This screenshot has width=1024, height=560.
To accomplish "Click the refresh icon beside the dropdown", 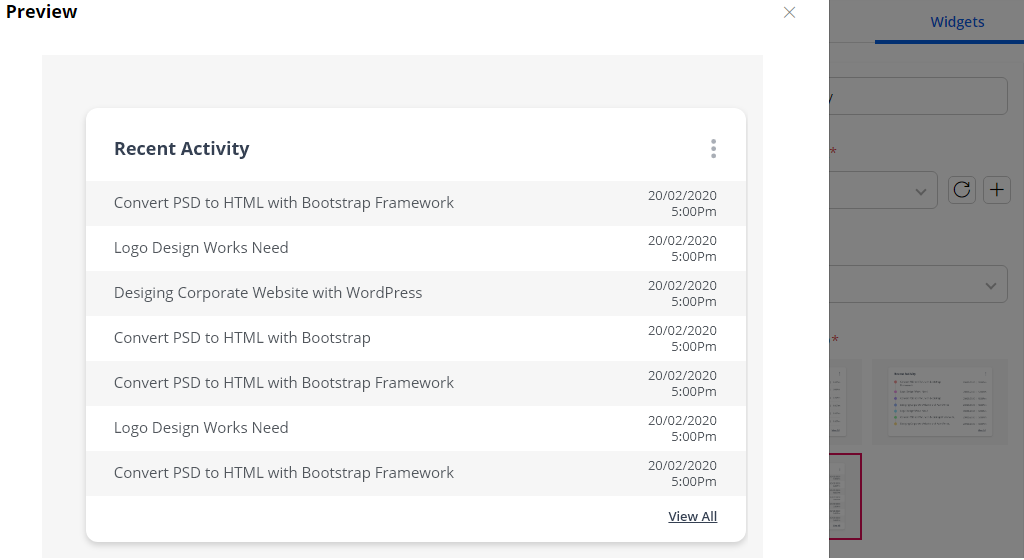I will click(x=962, y=190).
